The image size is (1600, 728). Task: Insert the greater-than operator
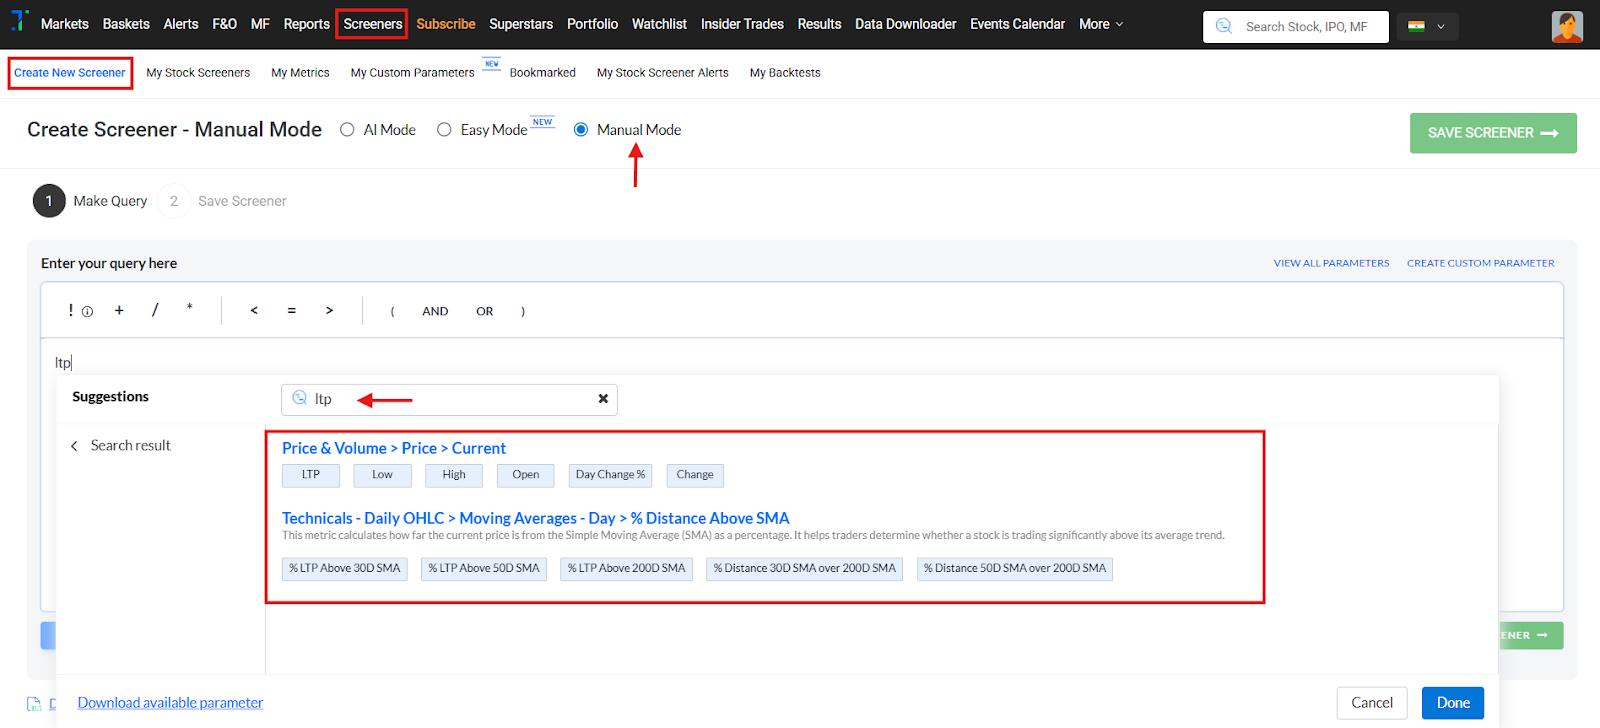[x=329, y=311]
